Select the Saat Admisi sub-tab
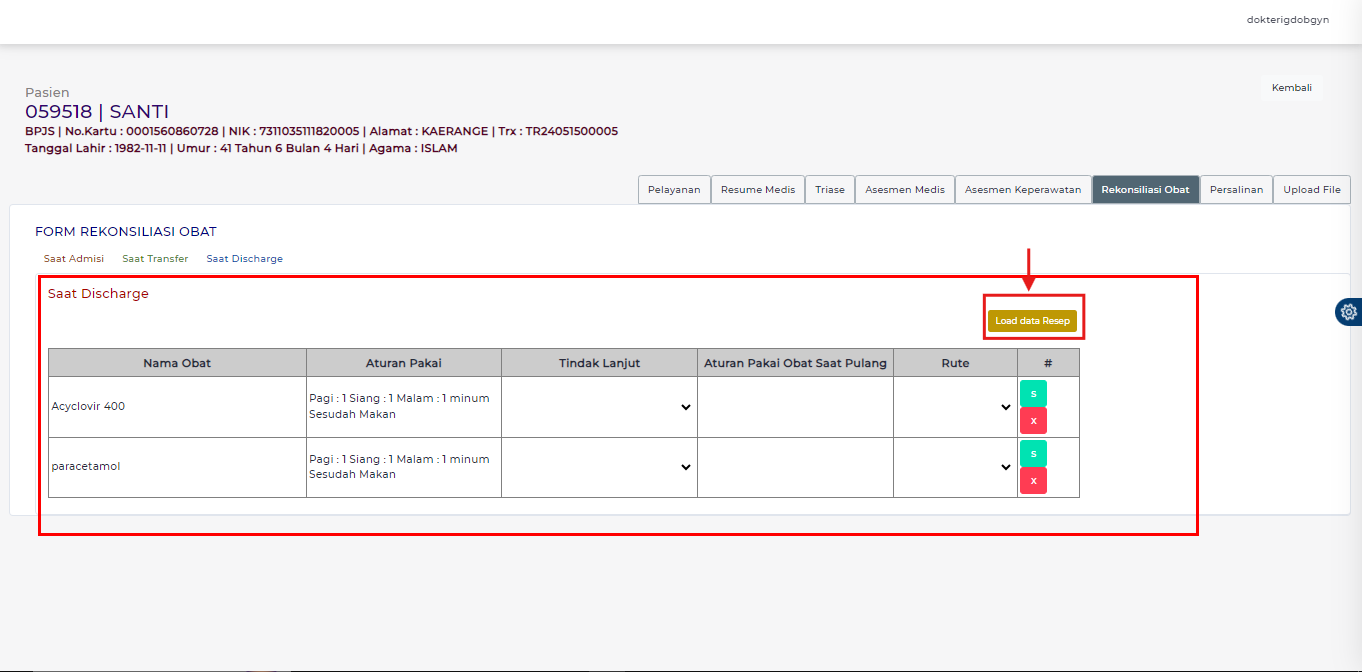Viewport: 1362px width, 672px height. coord(73,259)
